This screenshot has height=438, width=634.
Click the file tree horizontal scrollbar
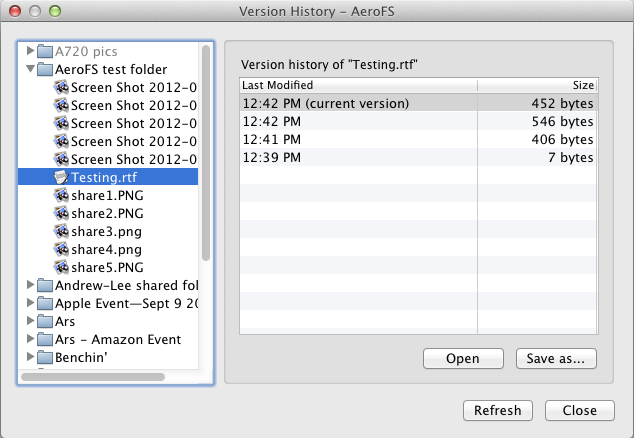point(93,377)
